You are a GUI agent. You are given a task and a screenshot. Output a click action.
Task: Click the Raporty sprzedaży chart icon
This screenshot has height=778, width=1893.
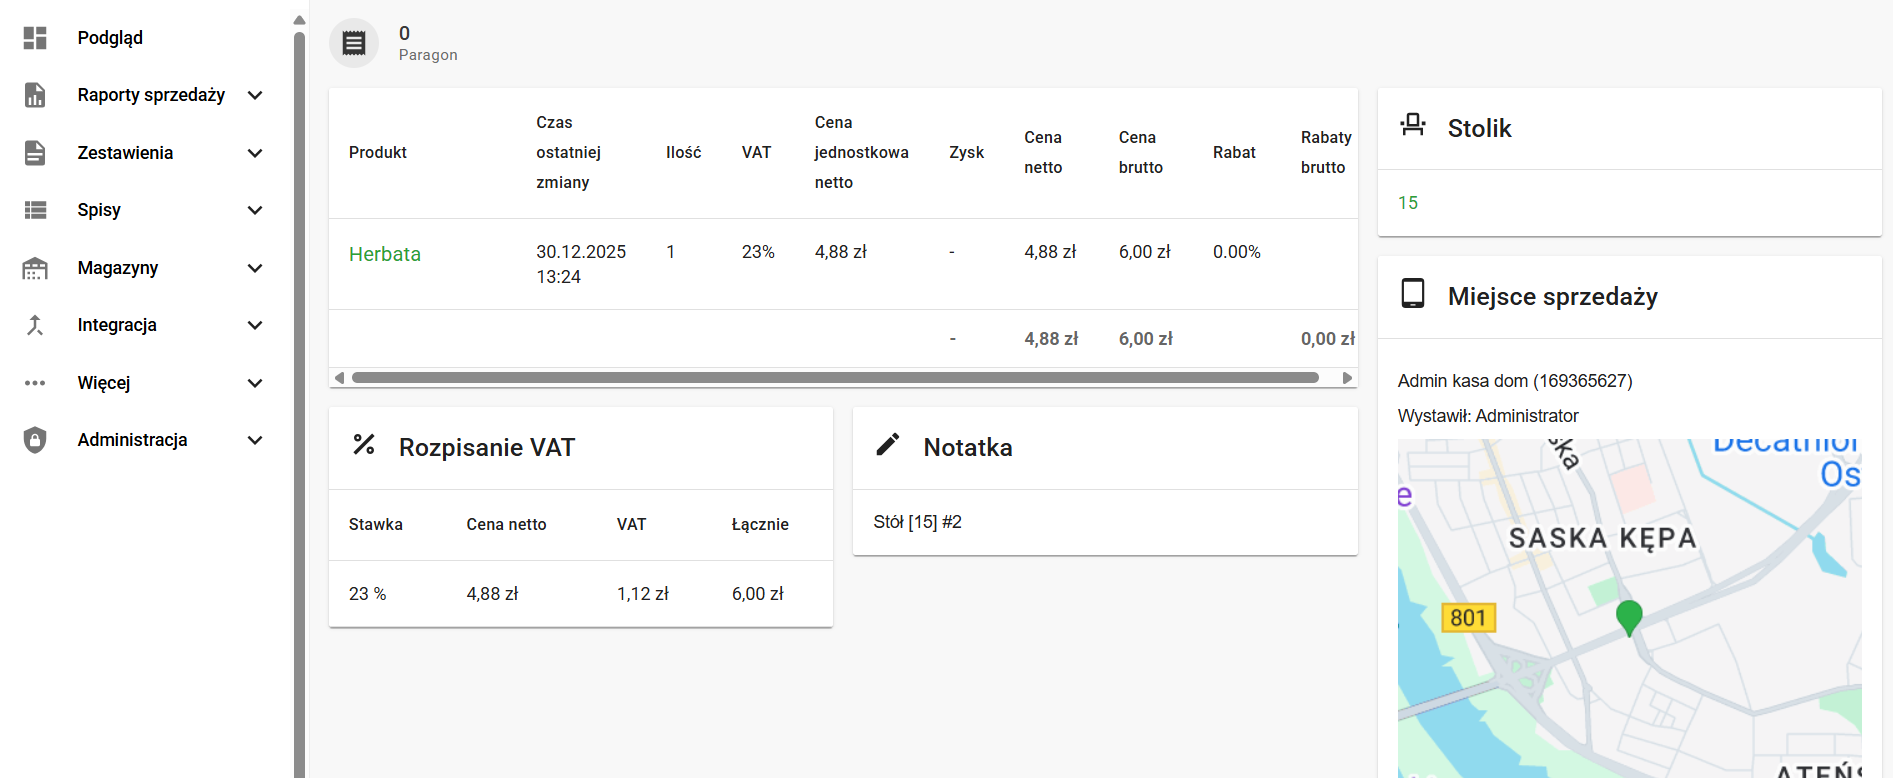click(35, 95)
